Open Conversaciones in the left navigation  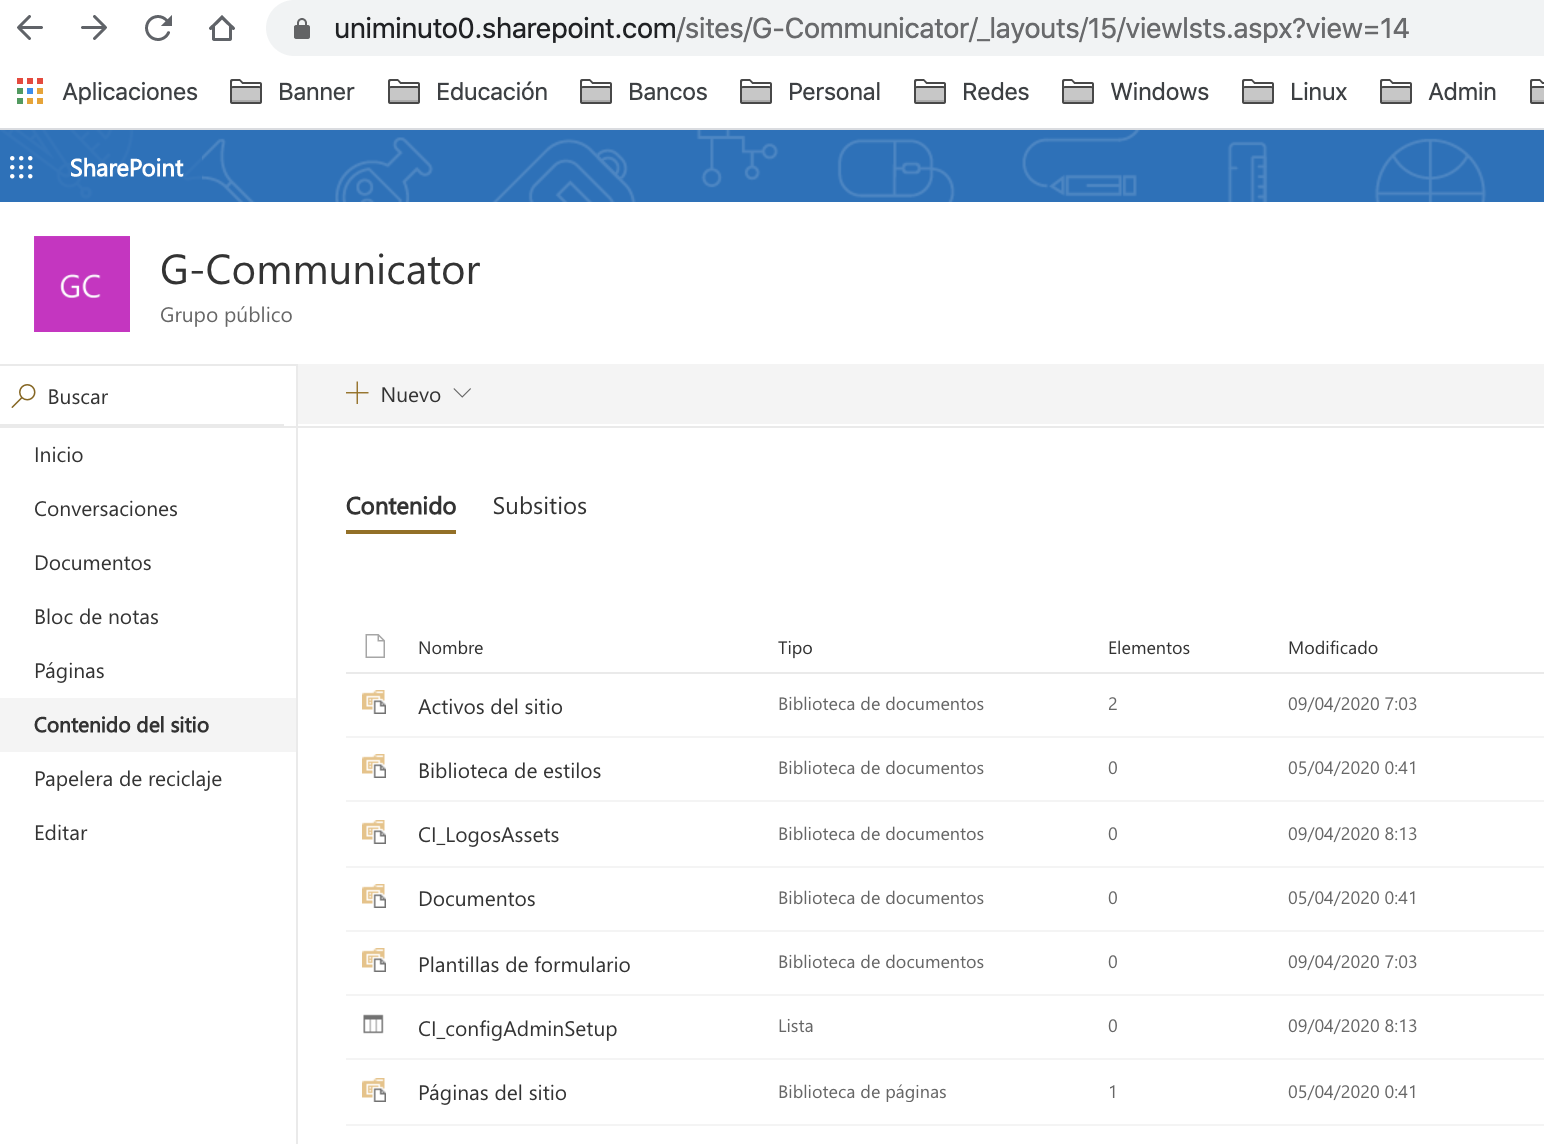pos(106,509)
